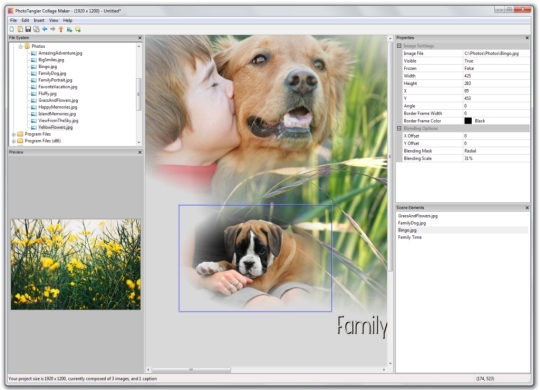Select FavoriteVacation.jpg in the file tree
Viewport: 540px width, 390px height.
58,87
